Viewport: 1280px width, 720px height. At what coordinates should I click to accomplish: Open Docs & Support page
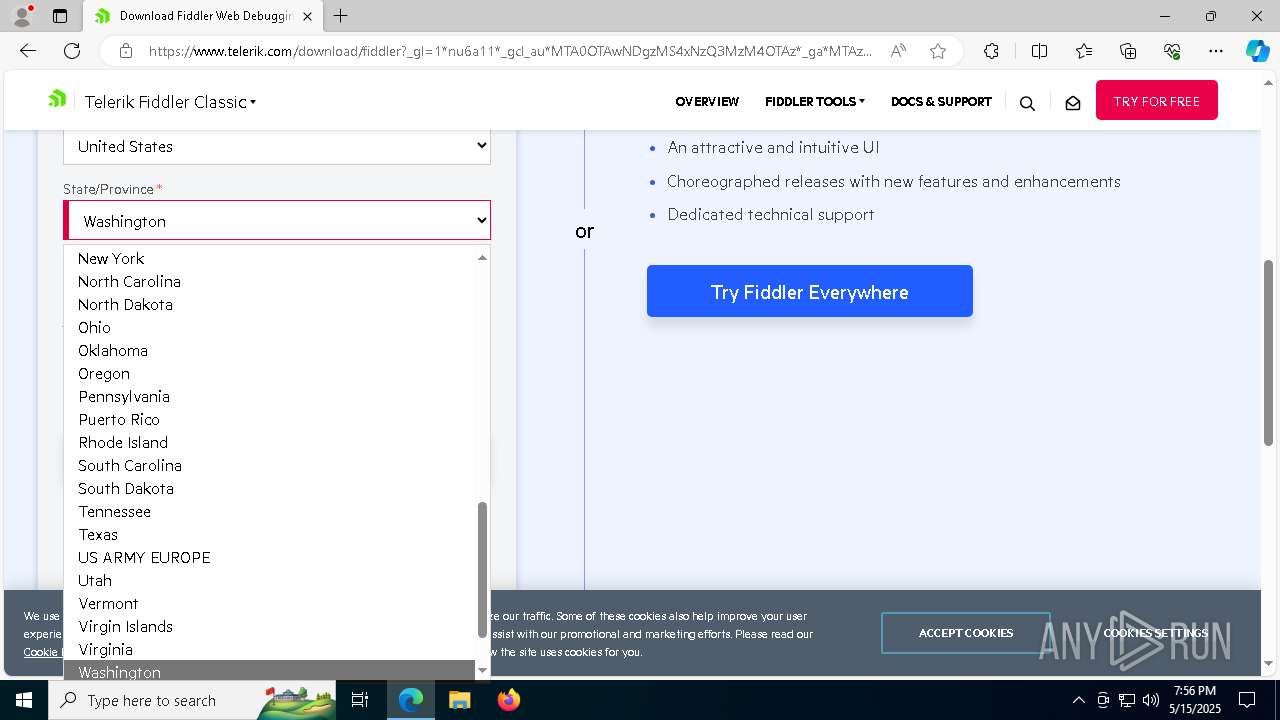(x=941, y=101)
